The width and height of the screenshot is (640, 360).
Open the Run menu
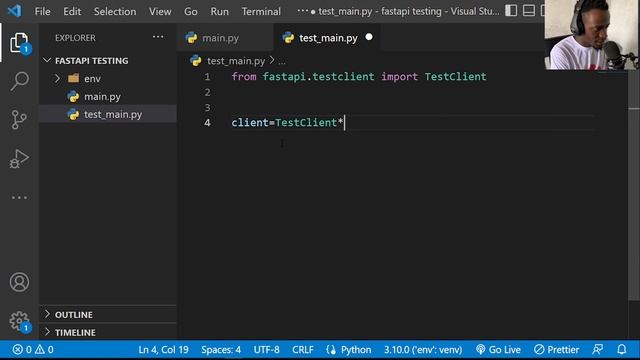(x=220, y=11)
